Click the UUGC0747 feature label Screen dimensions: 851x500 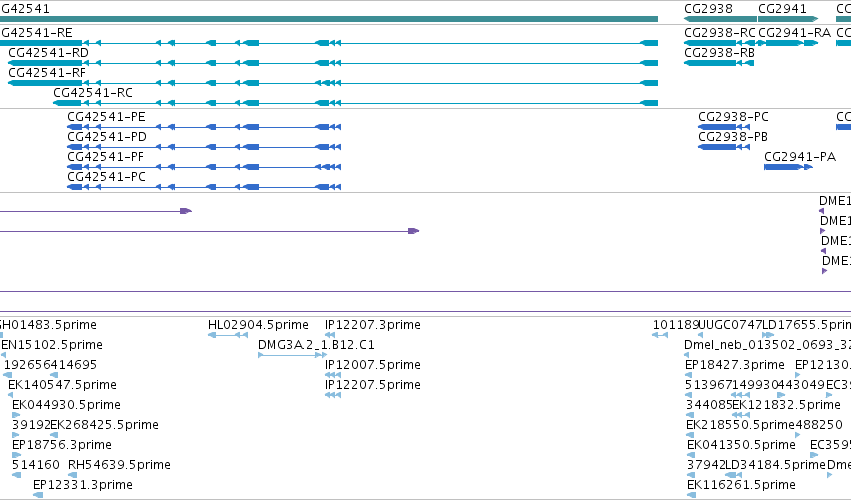click(x=731, y=325)
